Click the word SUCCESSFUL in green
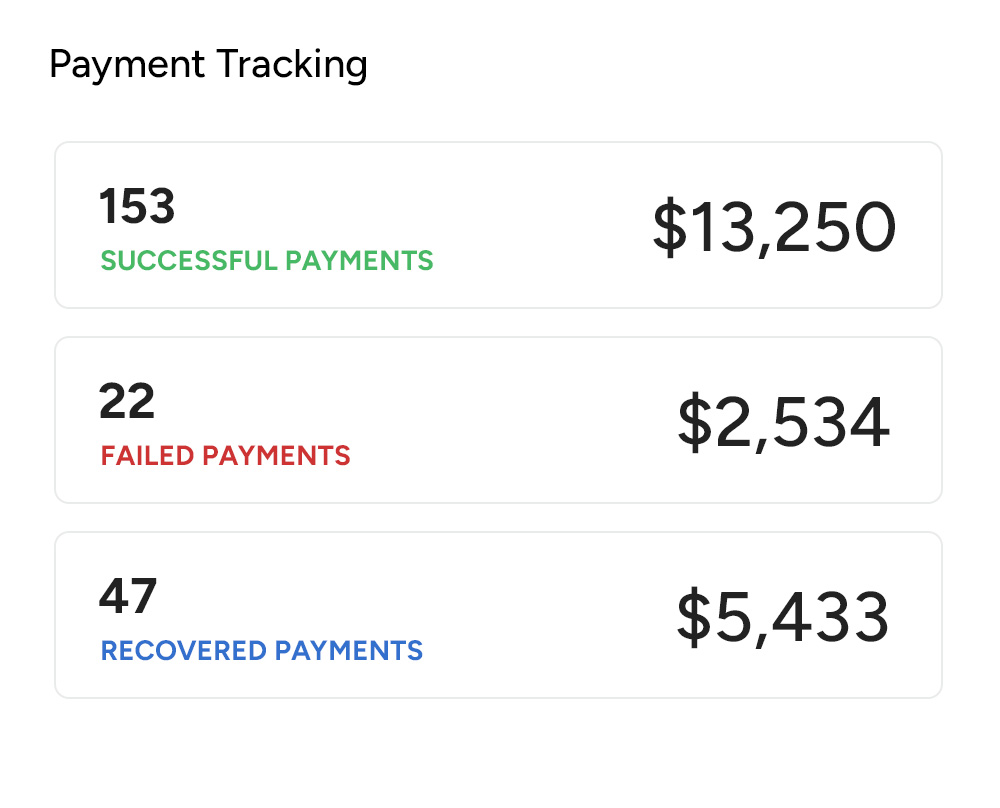This screenshot has width=1000, height=808. click(x=189, y=261)
